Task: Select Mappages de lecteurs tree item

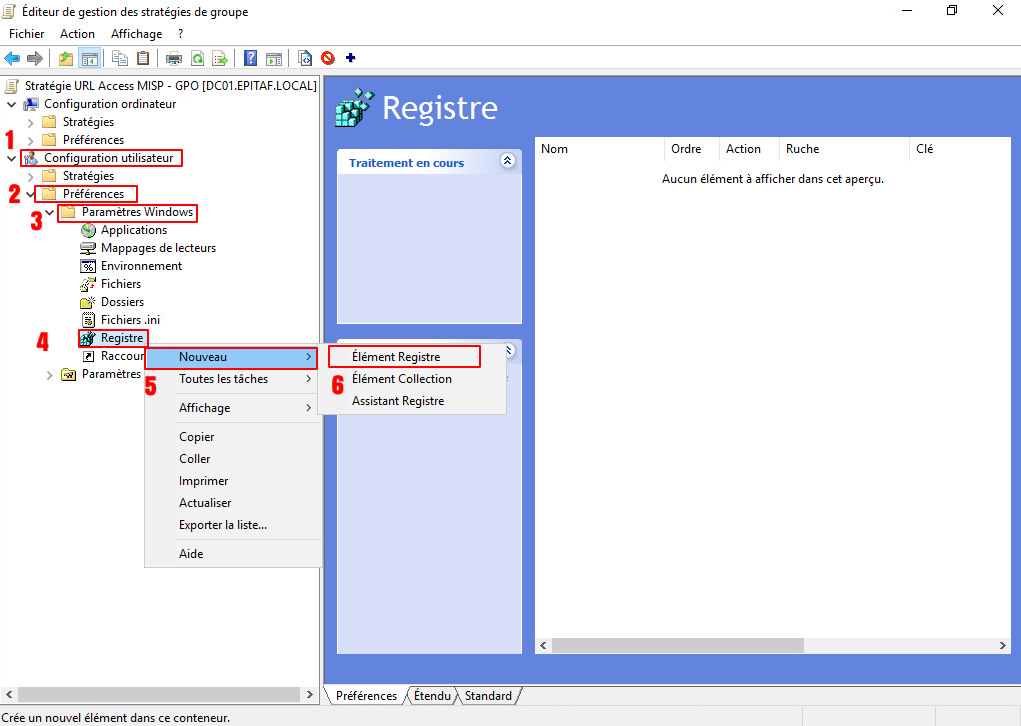Action: (158, 248)
